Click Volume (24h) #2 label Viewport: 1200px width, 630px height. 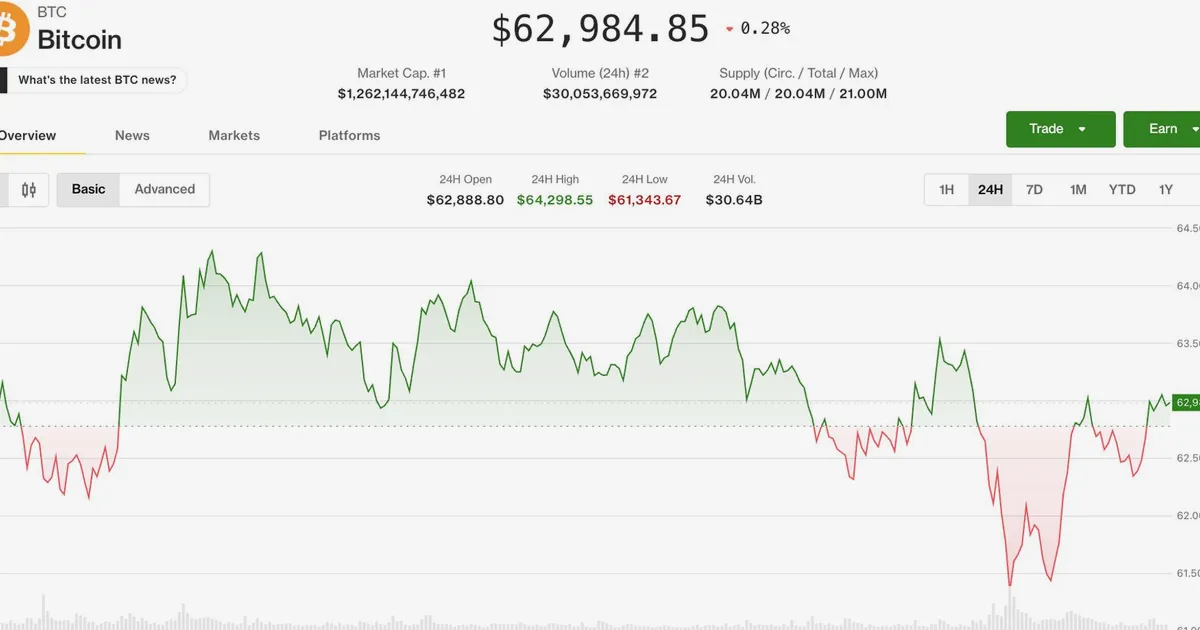pyautogui.click(x=600, y=73)
